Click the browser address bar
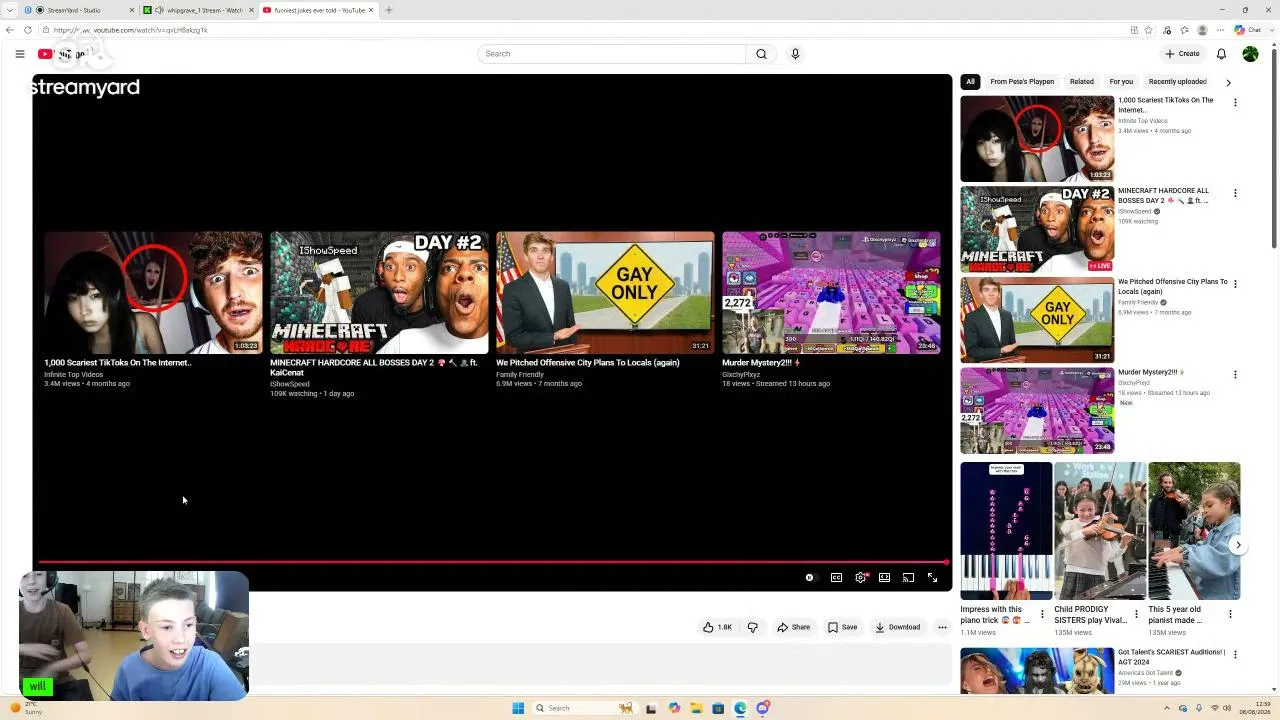The width and height of the screenshot is (1280, 720). point(590,30)
